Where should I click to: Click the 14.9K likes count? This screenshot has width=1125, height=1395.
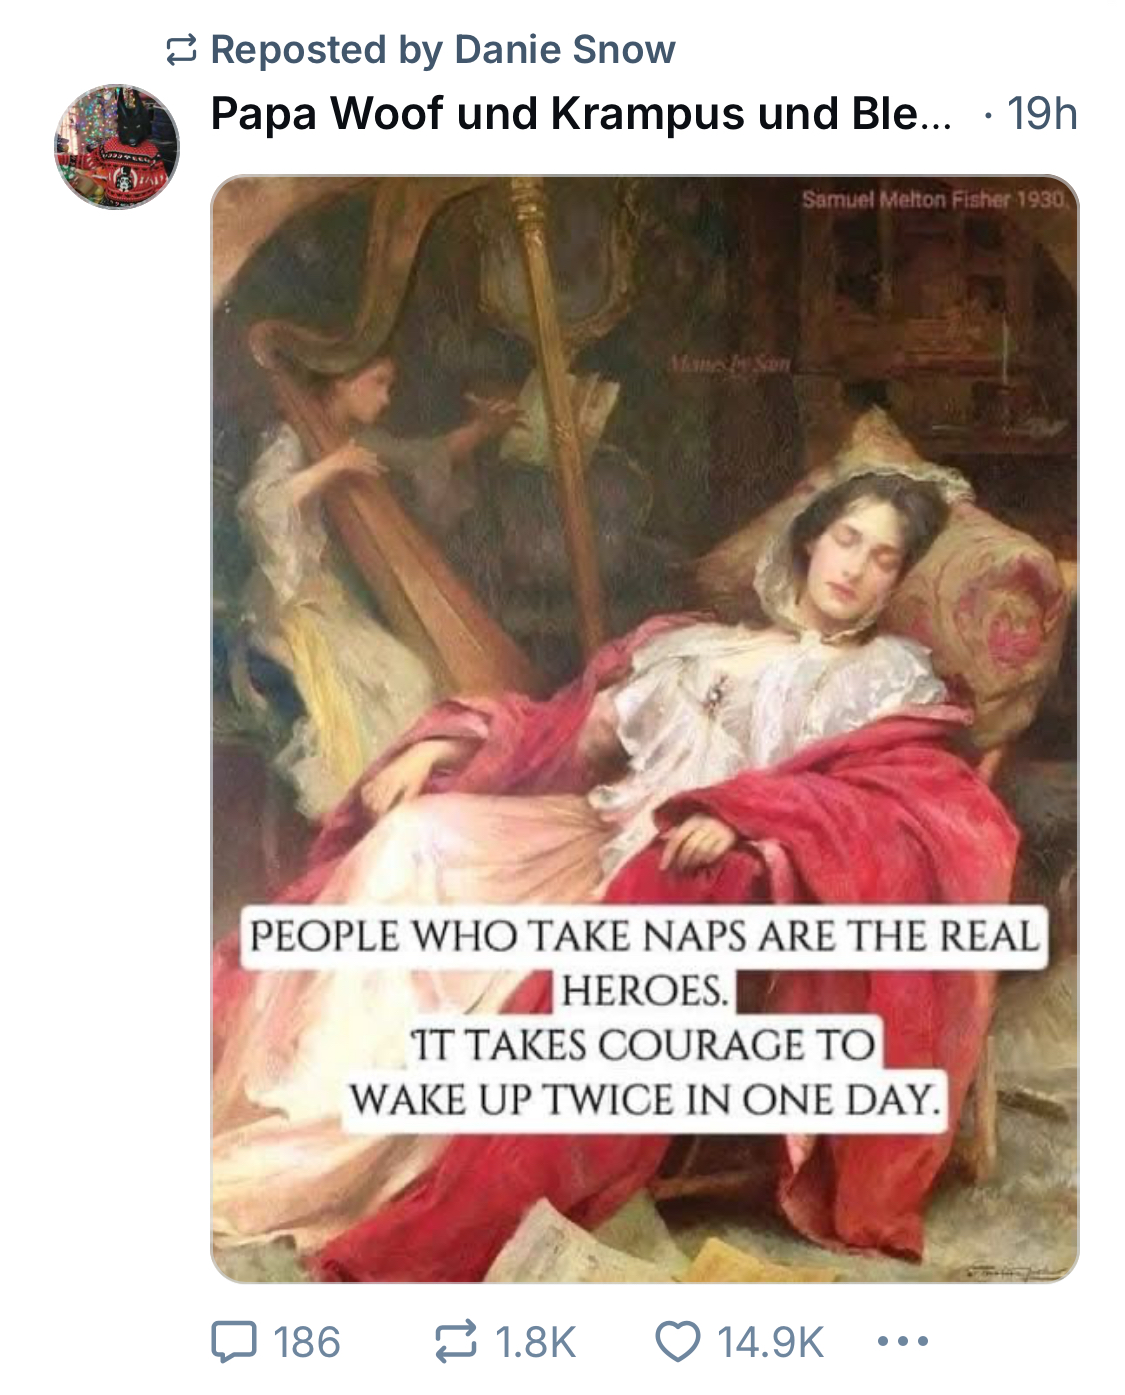tap(771, 1342)
